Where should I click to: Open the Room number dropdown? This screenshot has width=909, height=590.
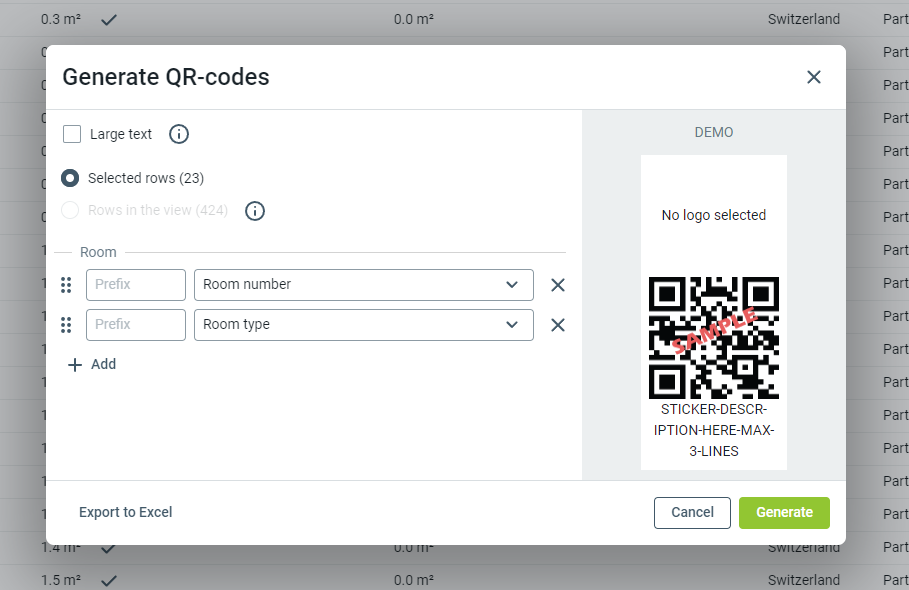[363, 285]
